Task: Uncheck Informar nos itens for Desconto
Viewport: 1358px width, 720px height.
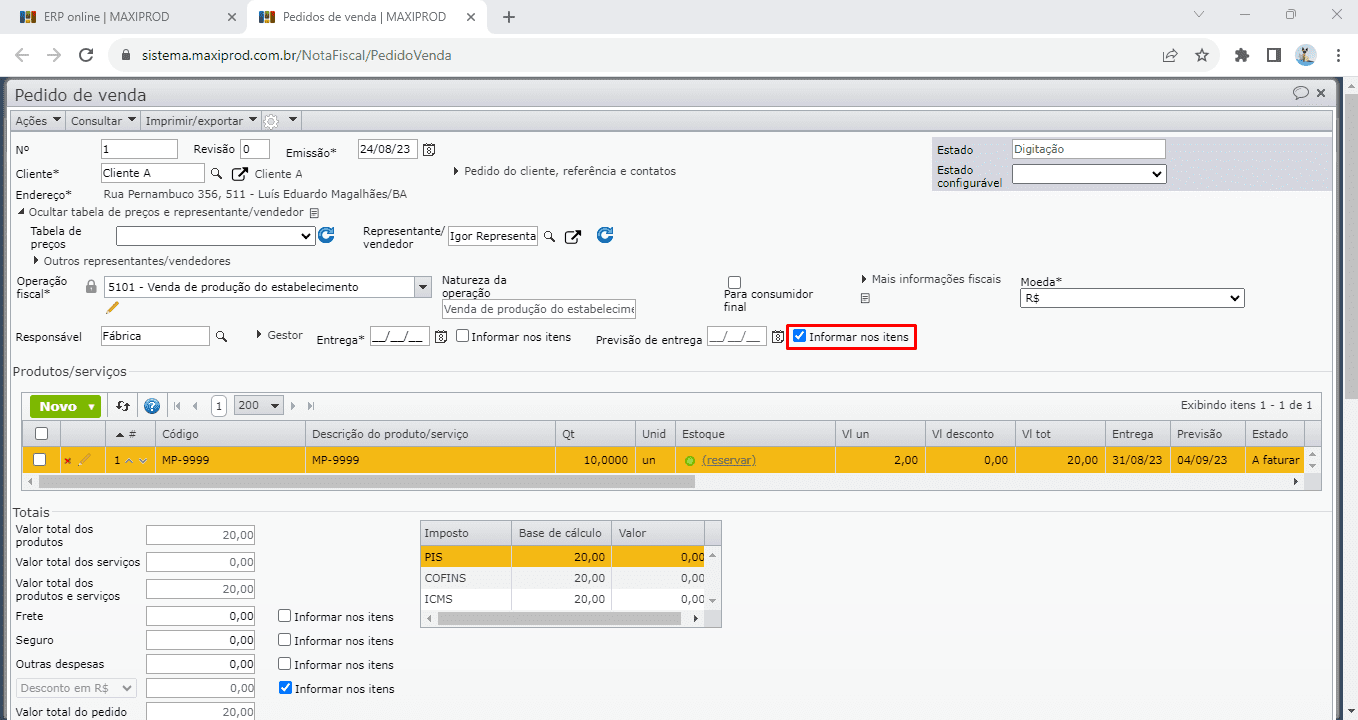Action: (x=285, y=688)
